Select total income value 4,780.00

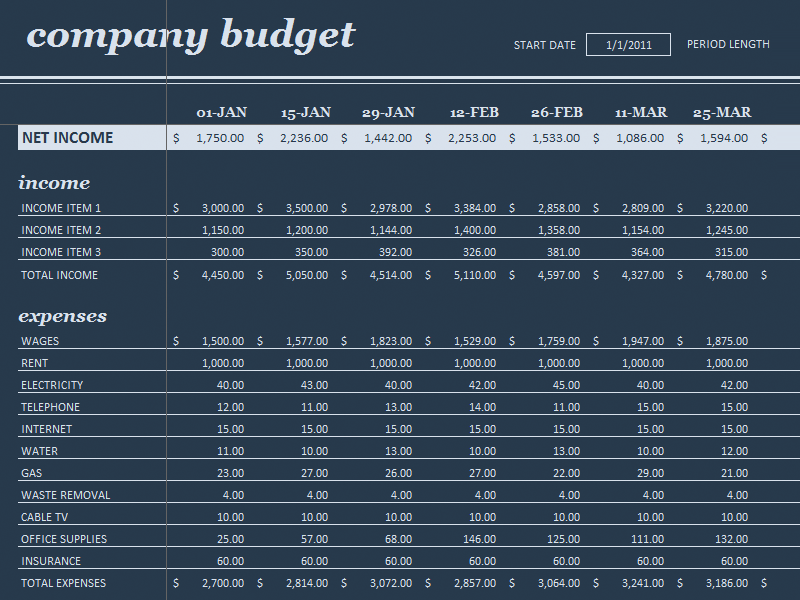(727, 275)
